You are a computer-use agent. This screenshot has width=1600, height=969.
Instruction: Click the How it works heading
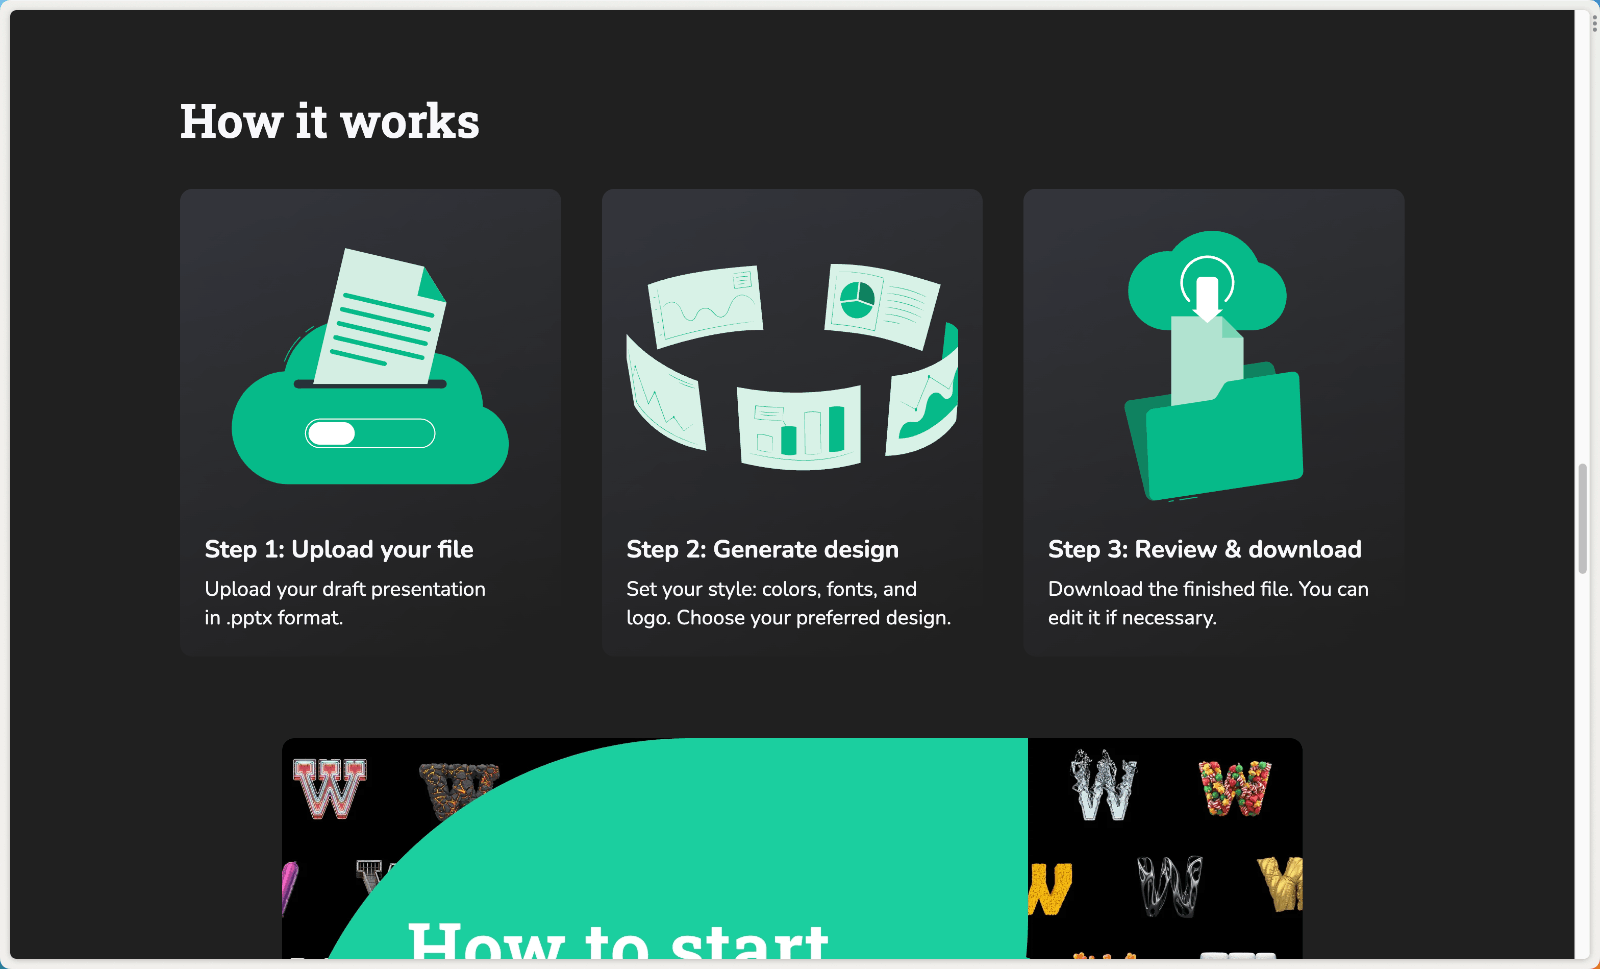tap(329, 121)
